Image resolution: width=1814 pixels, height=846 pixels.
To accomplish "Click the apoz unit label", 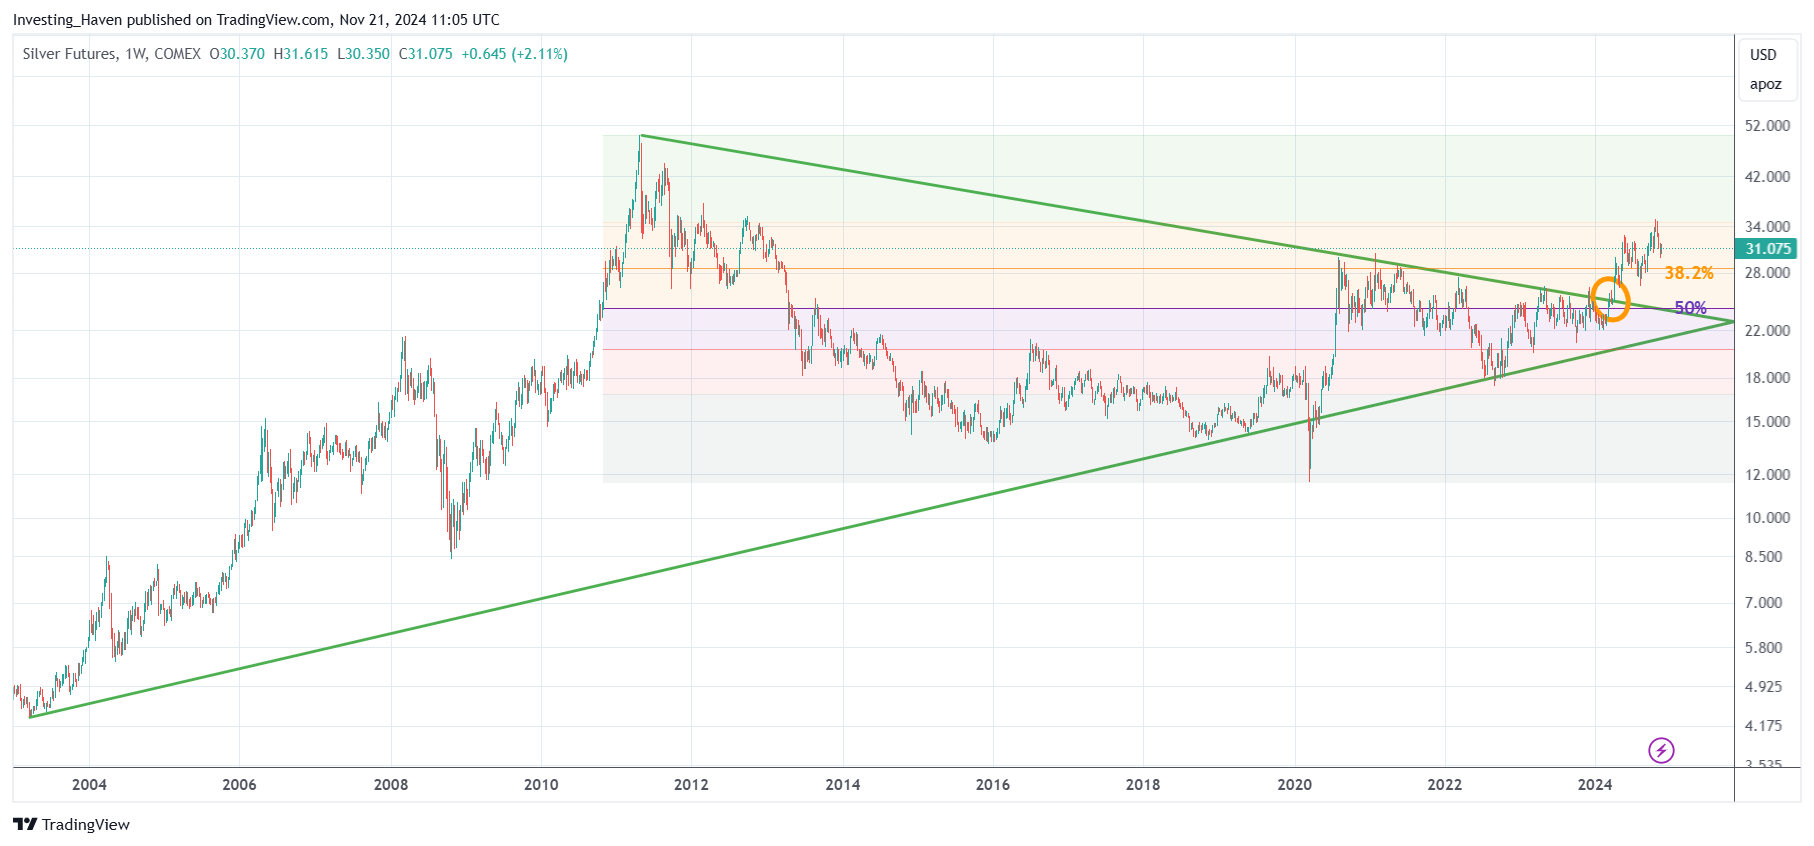I will (x=1765, y=84).
